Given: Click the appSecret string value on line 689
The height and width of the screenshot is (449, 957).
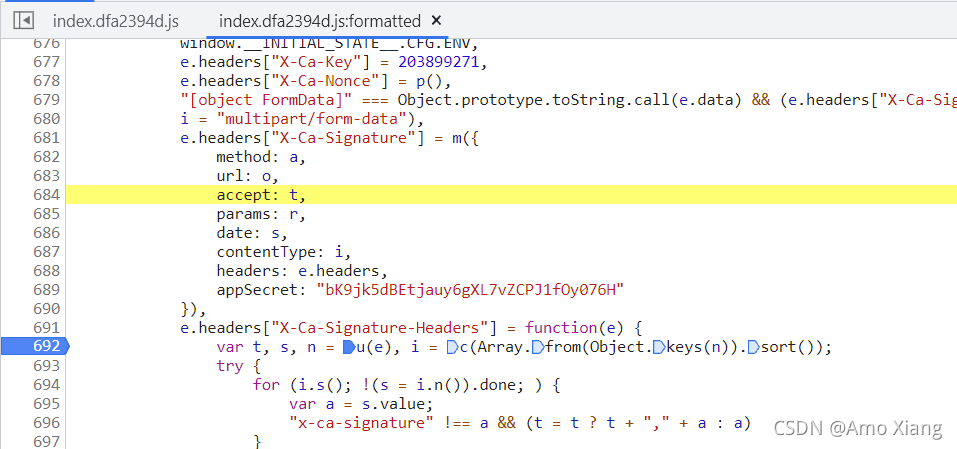Looking at the screenshot, I should coord(471,289).
